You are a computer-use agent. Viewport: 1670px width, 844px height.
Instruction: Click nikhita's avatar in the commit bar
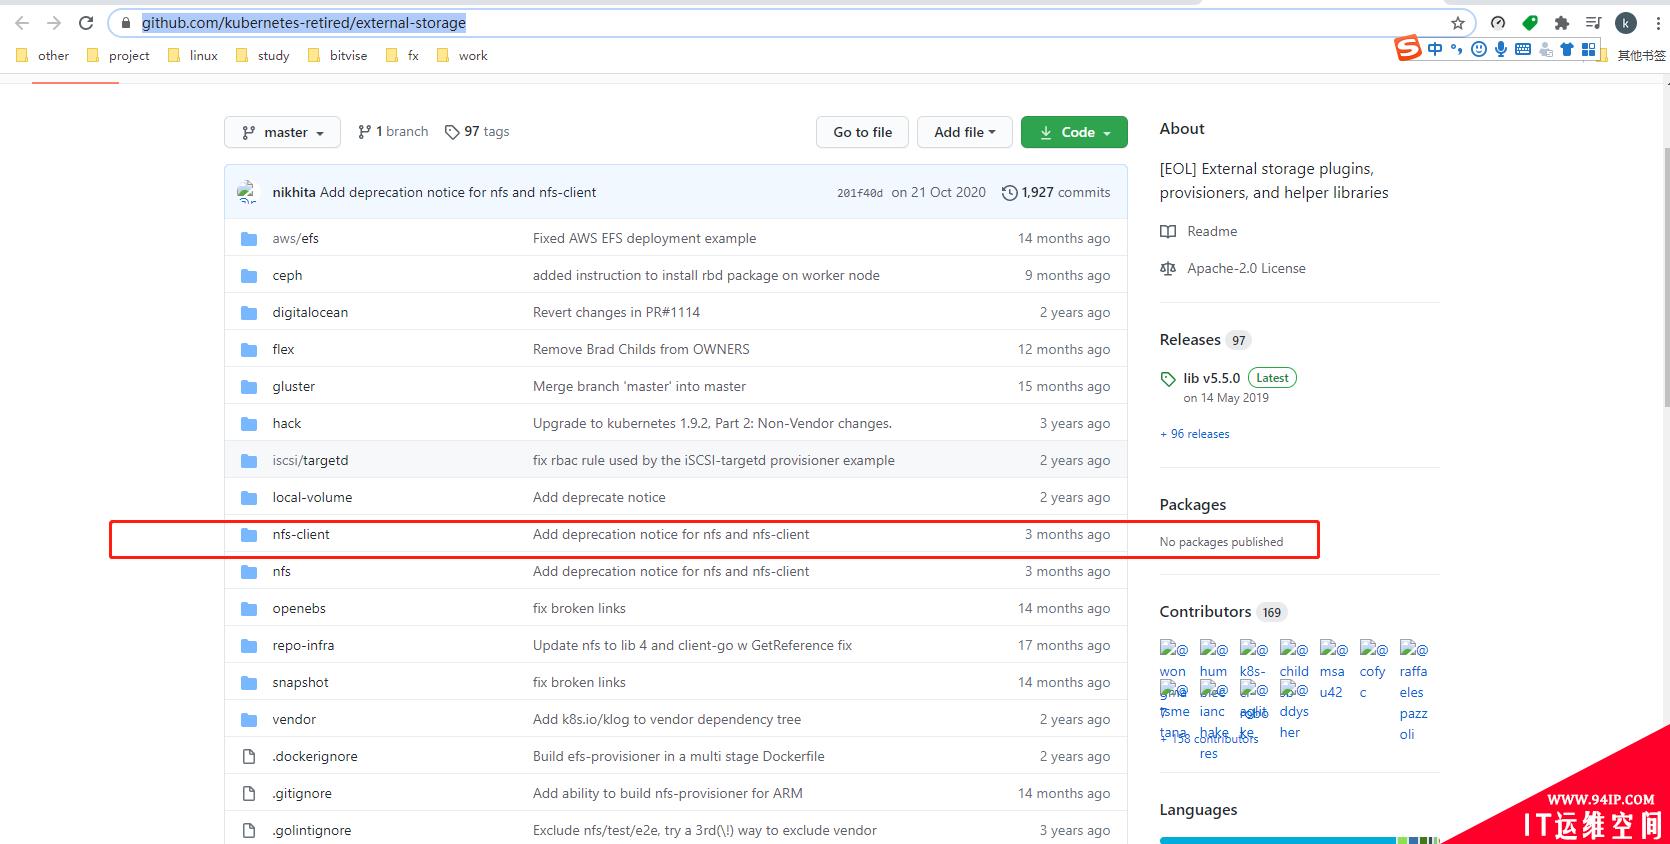tap(247, 192)
